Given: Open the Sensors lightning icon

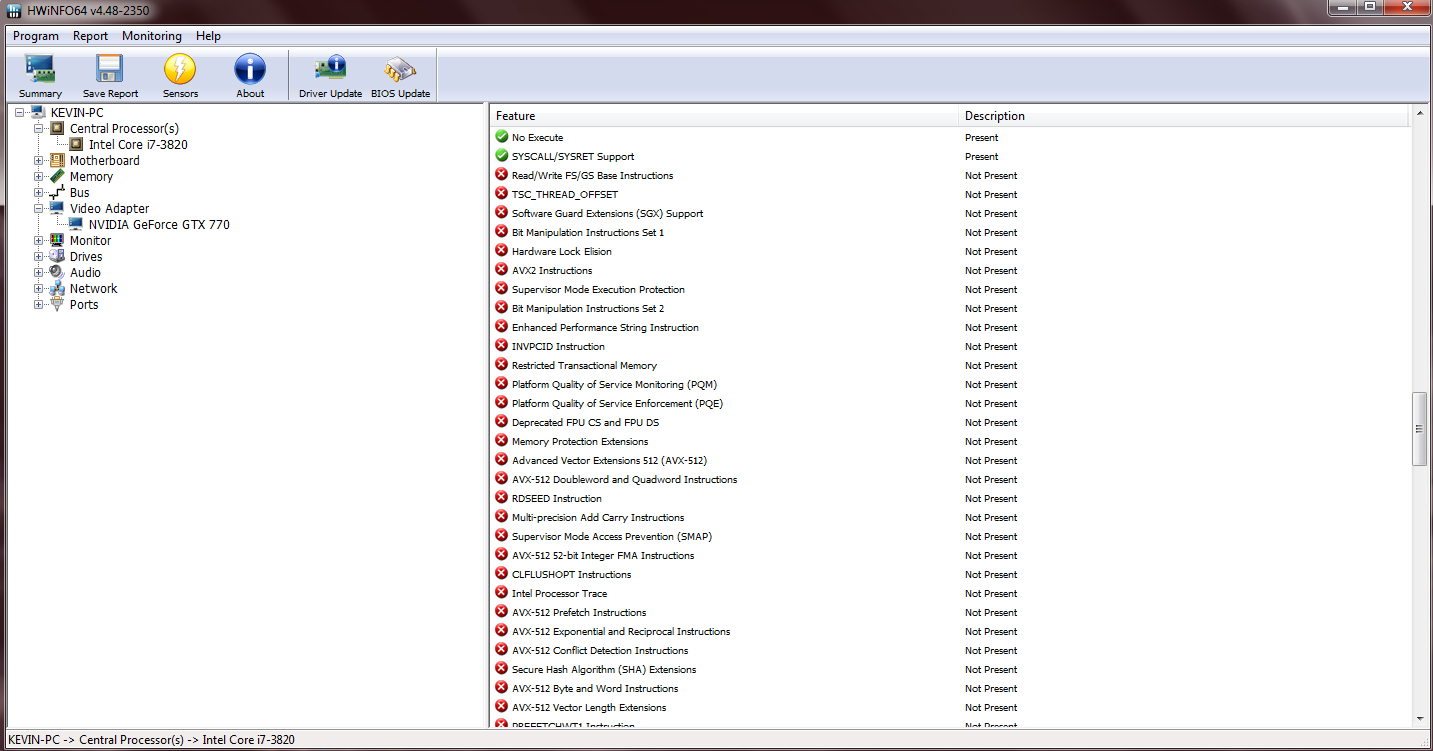Looking at the screenshot, I should point(180,69).
